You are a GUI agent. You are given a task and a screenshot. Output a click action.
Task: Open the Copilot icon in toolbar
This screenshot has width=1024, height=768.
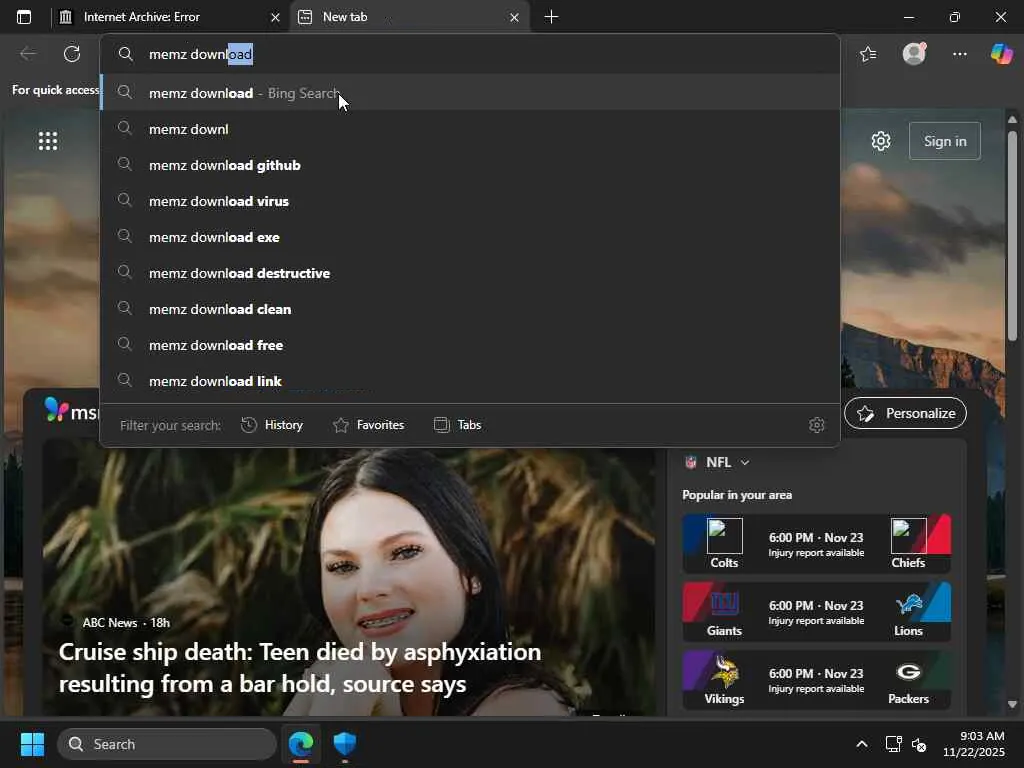click(1001, 54)
